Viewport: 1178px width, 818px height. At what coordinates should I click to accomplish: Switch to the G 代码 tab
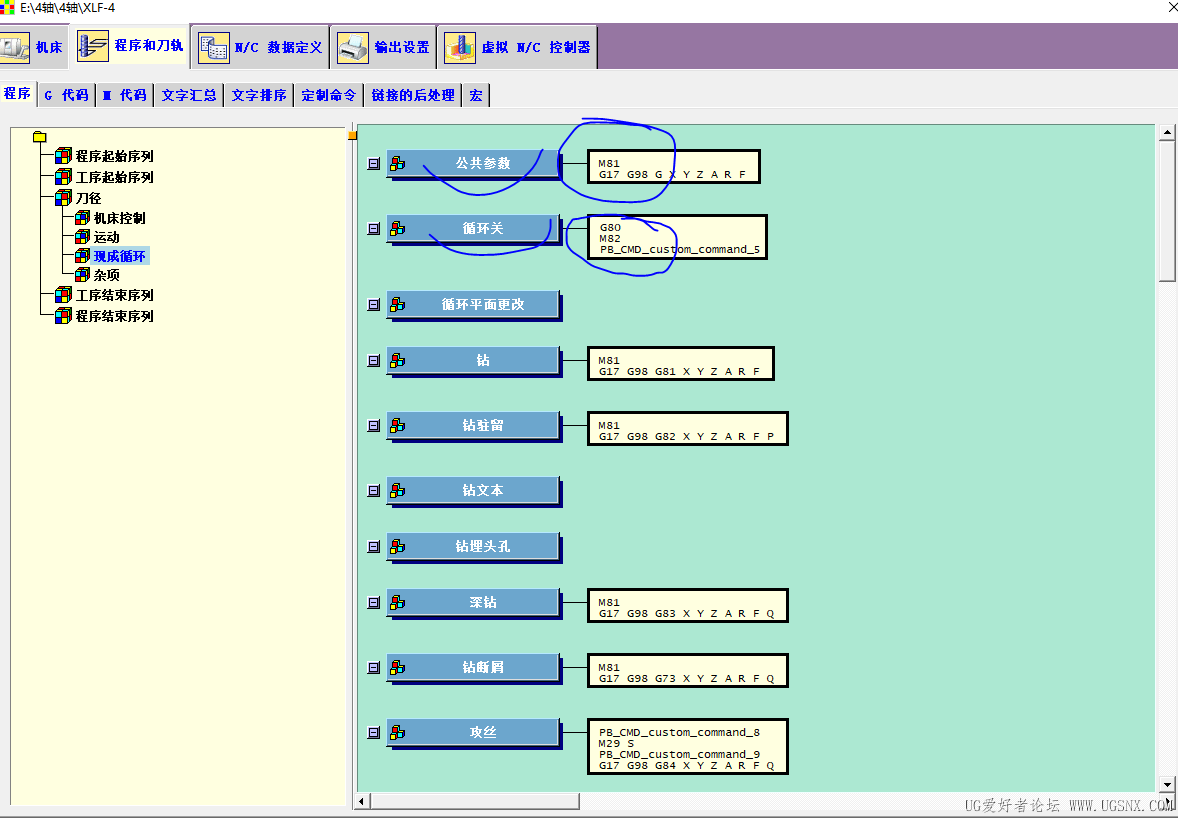66,95
